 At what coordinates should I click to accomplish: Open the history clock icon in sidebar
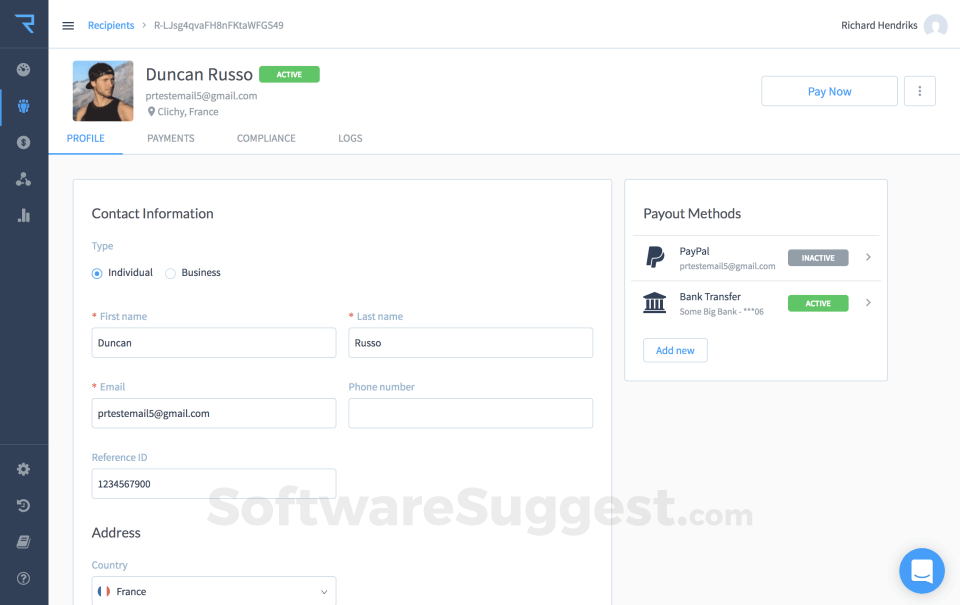click(x=23, y=505)
